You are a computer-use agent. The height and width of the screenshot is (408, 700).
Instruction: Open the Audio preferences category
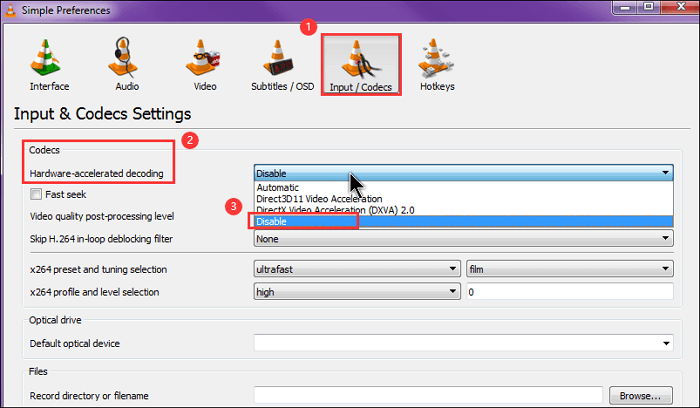(127, 65)
